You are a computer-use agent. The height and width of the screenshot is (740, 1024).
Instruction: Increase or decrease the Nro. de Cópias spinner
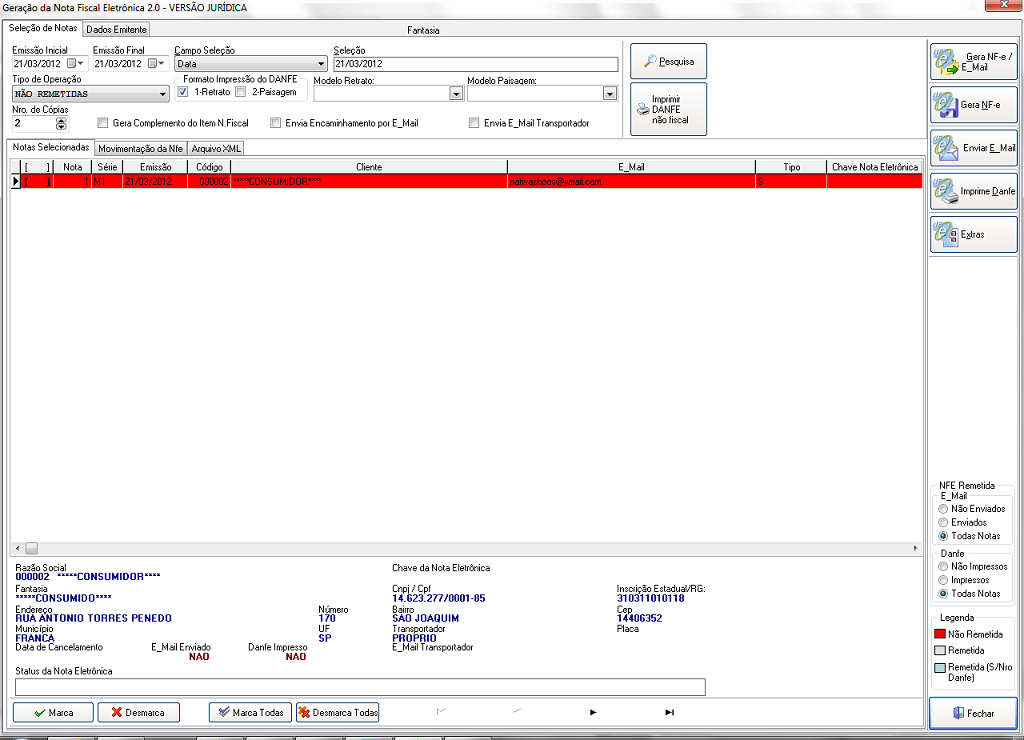point(61,123)
